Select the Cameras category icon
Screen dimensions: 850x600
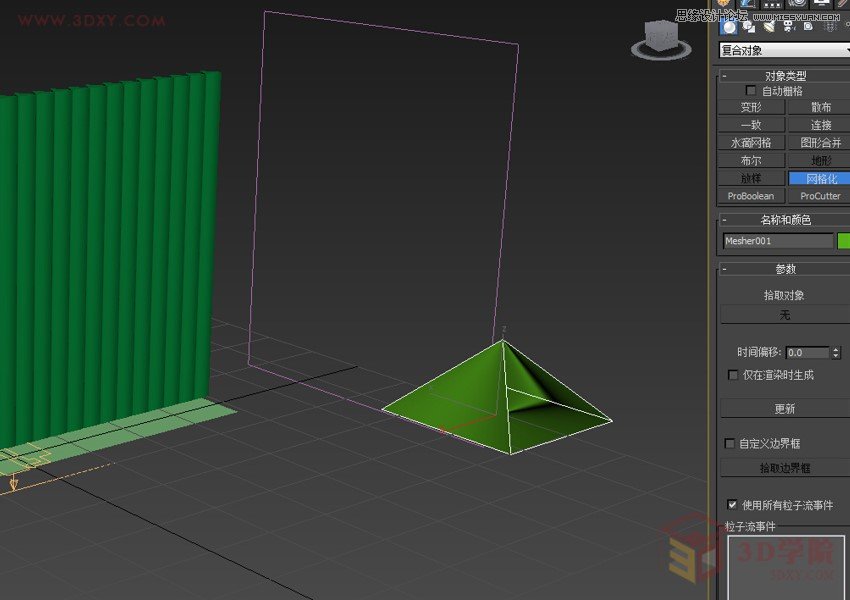[x=789, y=27]
